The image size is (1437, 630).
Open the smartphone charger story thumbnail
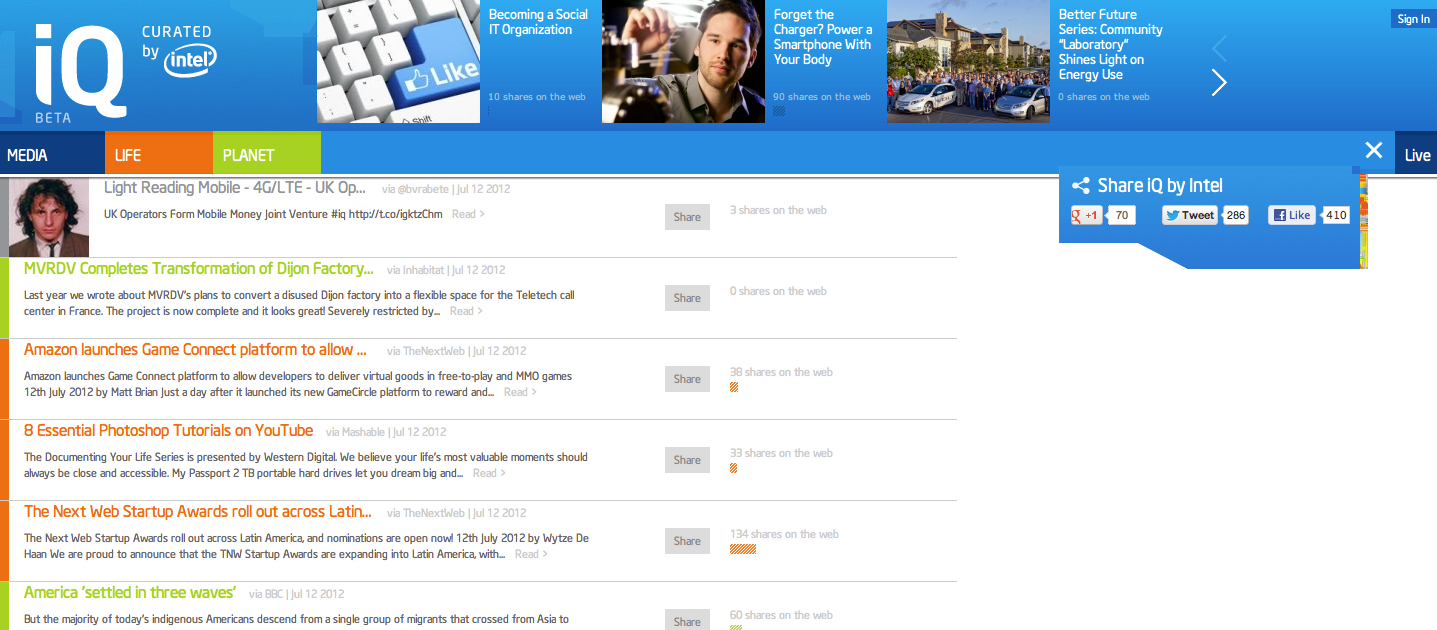pyautogui.click(x=683, y=61)
